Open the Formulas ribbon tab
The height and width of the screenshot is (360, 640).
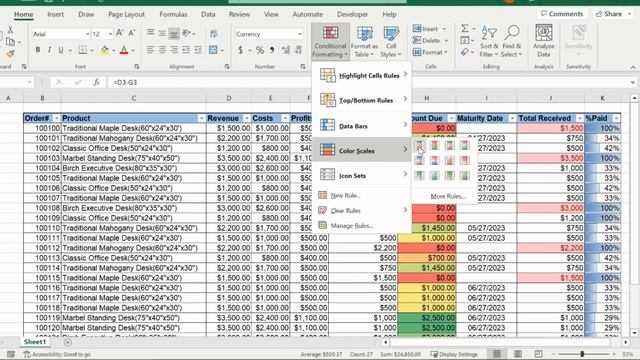point(173,14)
